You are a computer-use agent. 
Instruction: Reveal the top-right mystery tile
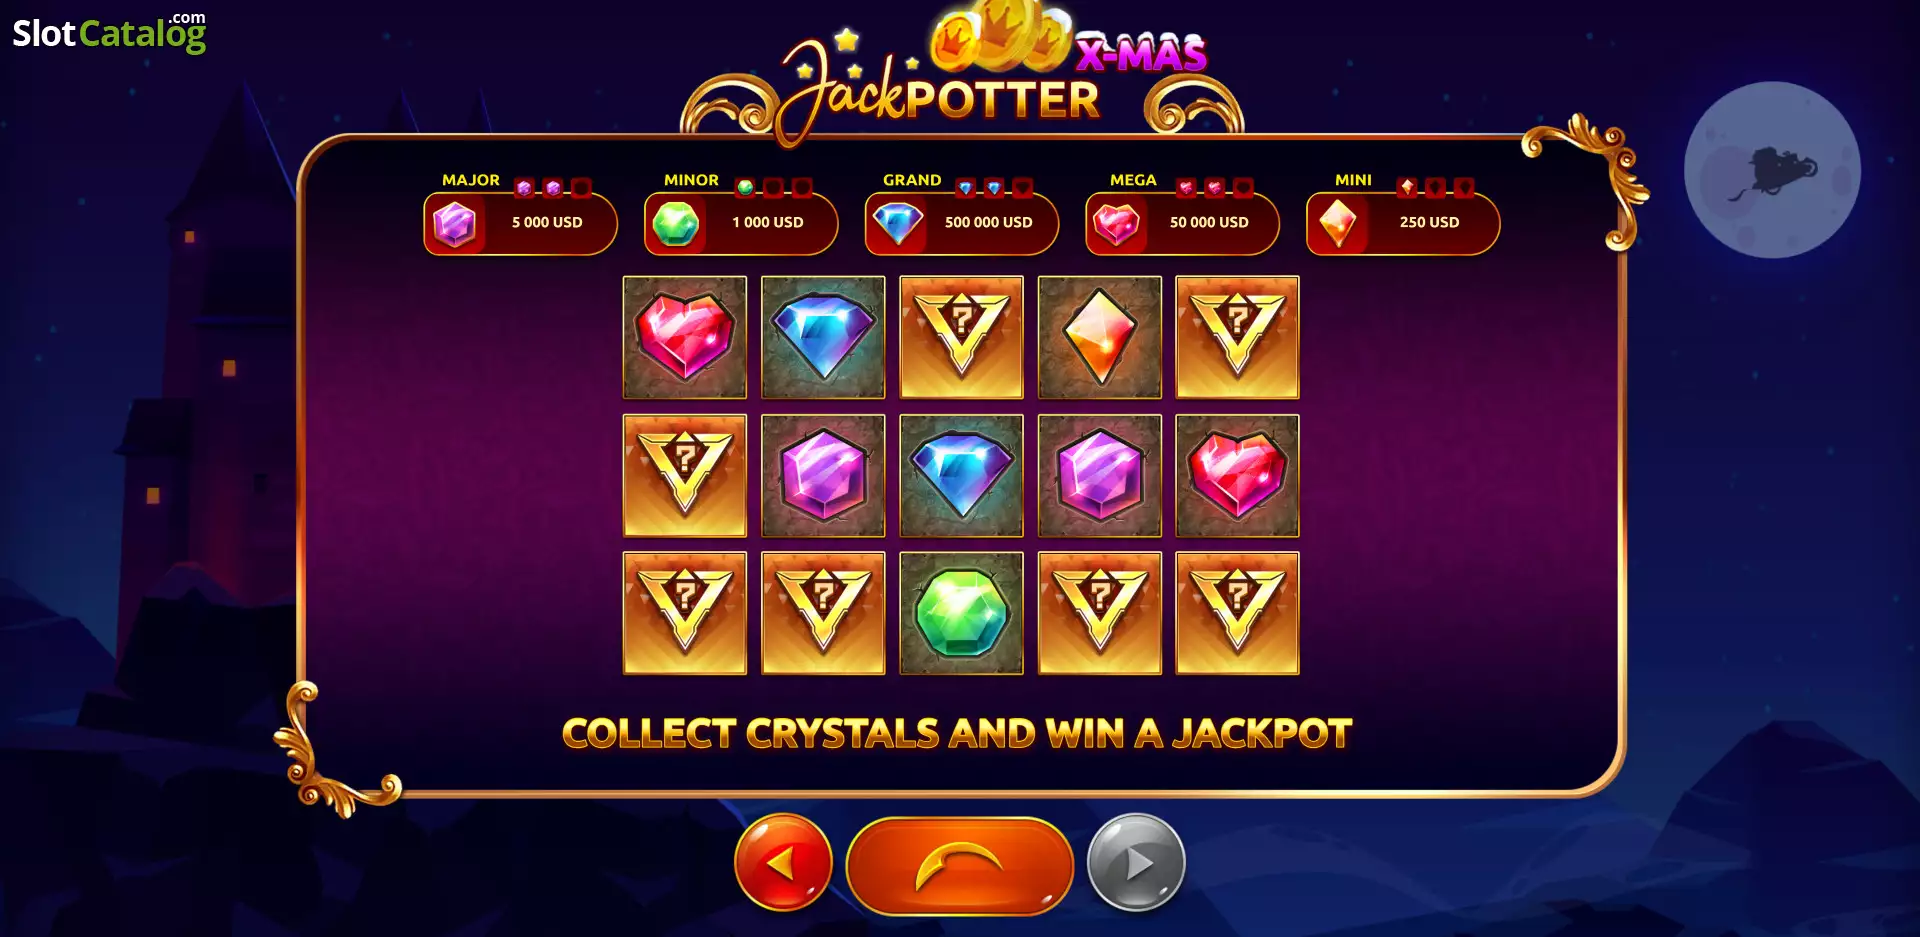click(x=1237, y=338)
